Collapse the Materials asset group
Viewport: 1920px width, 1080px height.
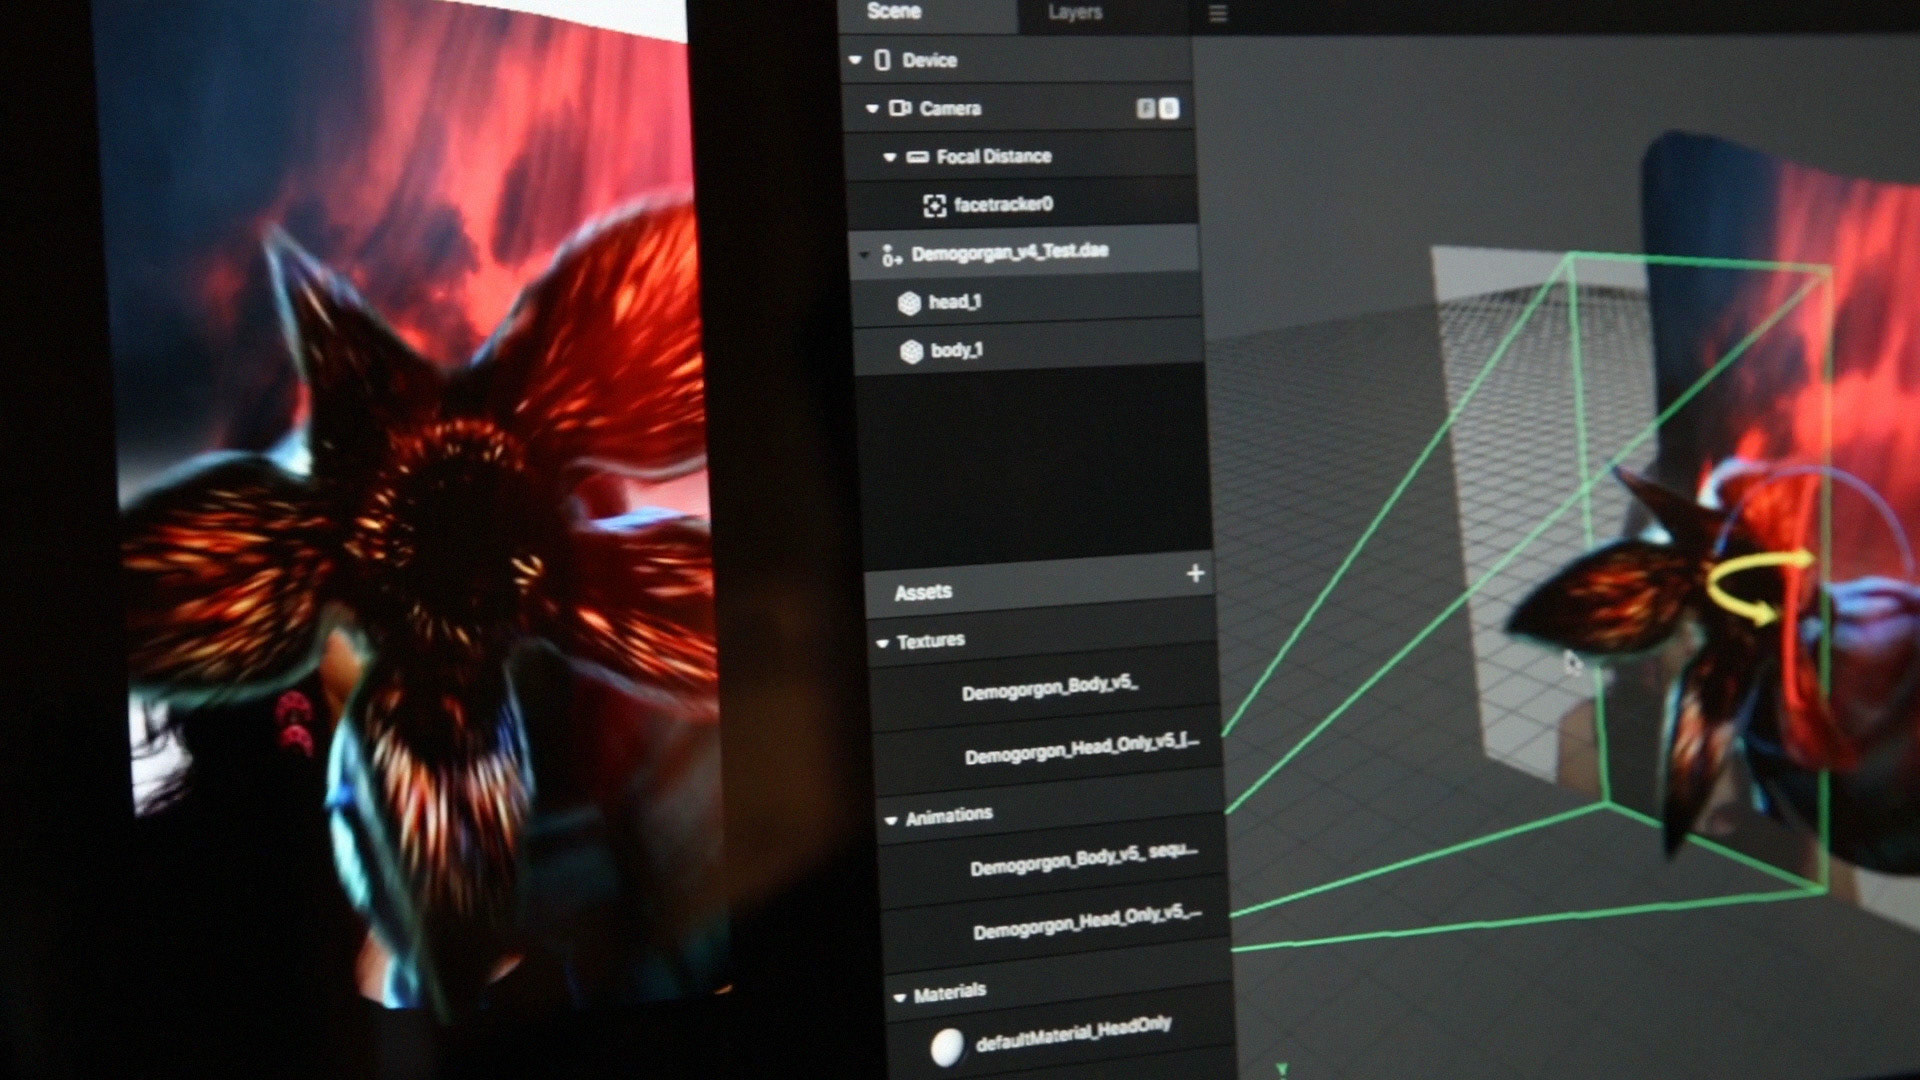[x=899, y=997]
